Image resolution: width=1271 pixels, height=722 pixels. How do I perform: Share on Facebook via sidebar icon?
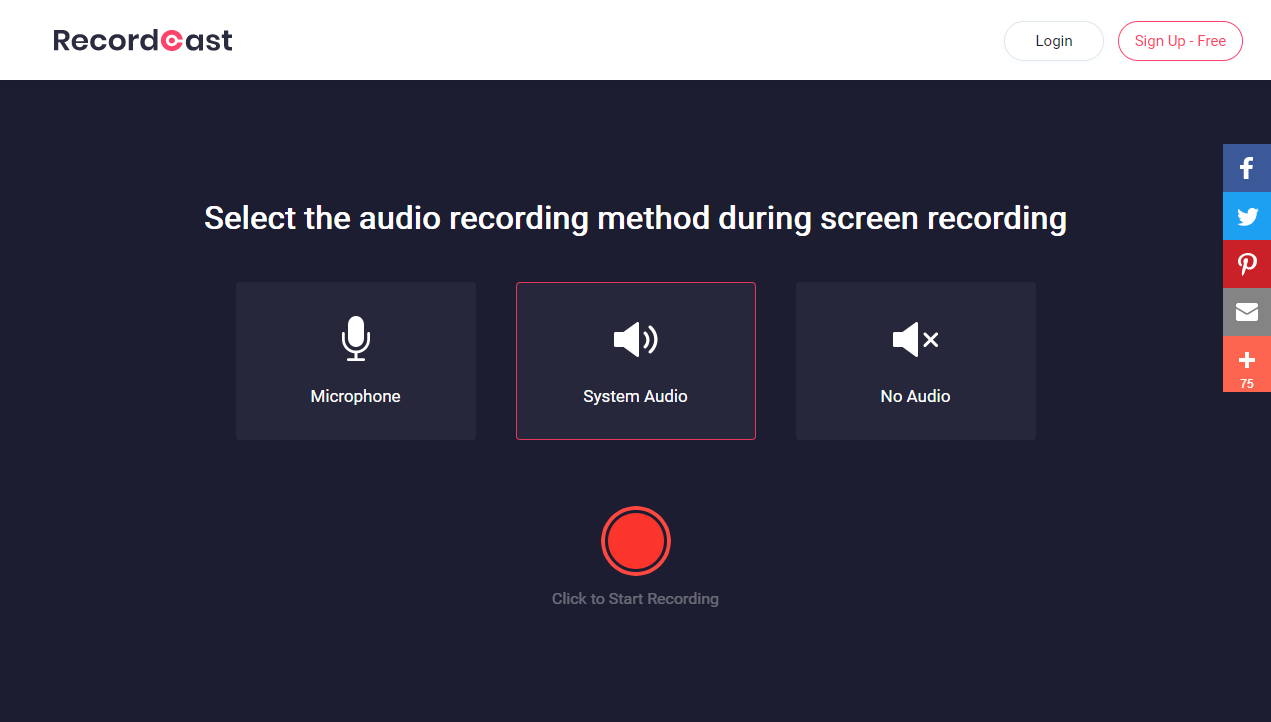[1247, 168]
